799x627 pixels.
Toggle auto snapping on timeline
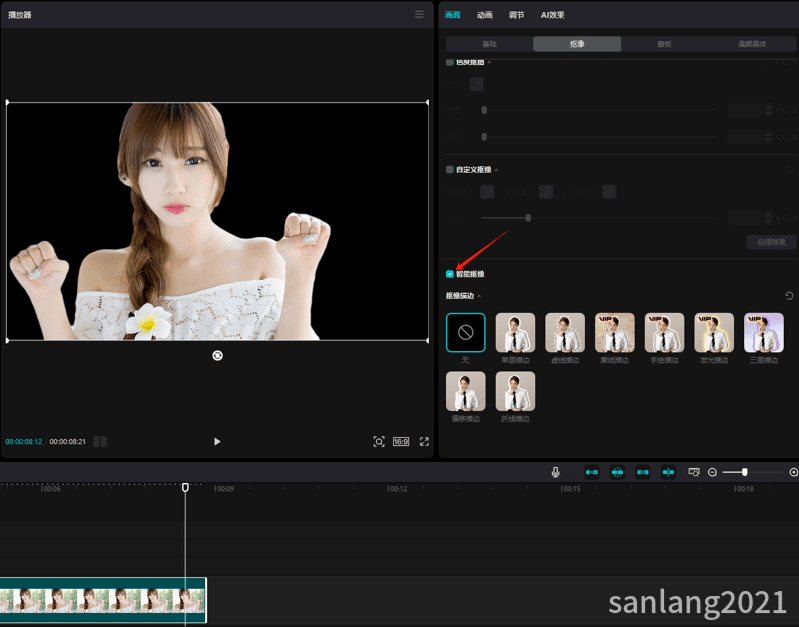click(617, 472)
